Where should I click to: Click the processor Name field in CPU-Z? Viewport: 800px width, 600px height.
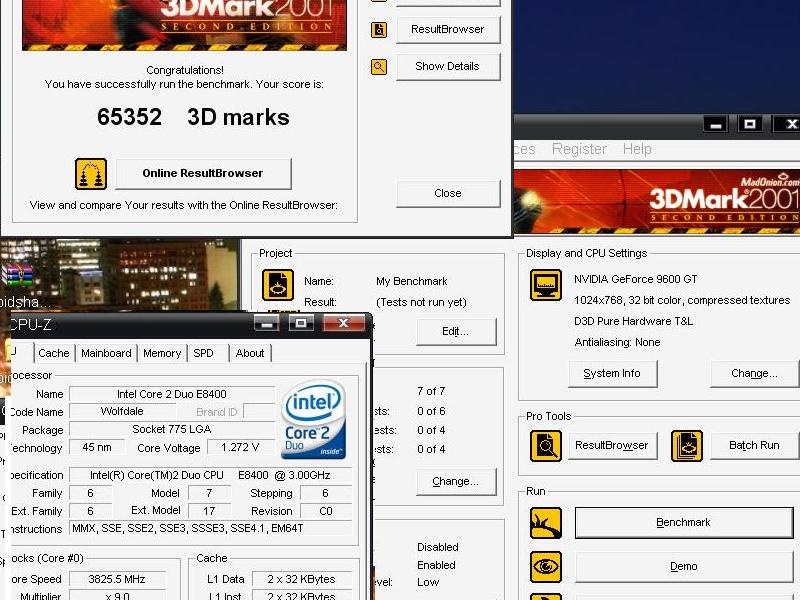[x=172, y=394]
